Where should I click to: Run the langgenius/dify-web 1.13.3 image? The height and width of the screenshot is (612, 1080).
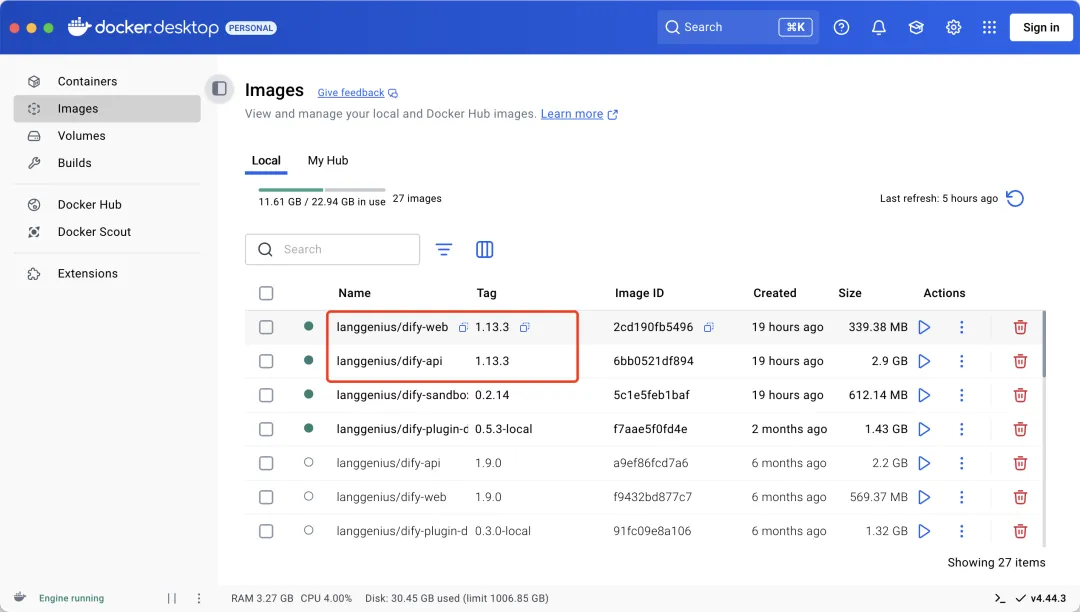[924, 327]
